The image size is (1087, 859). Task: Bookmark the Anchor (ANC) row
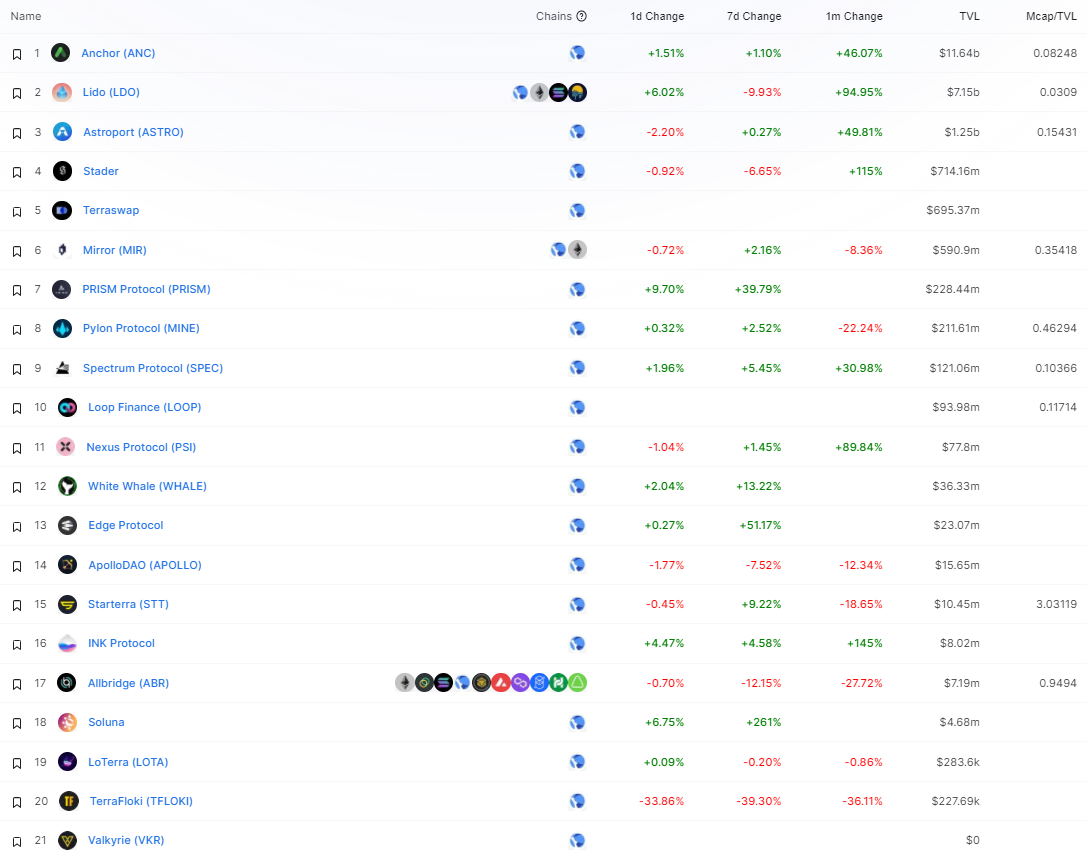click(x=17, y=54)
